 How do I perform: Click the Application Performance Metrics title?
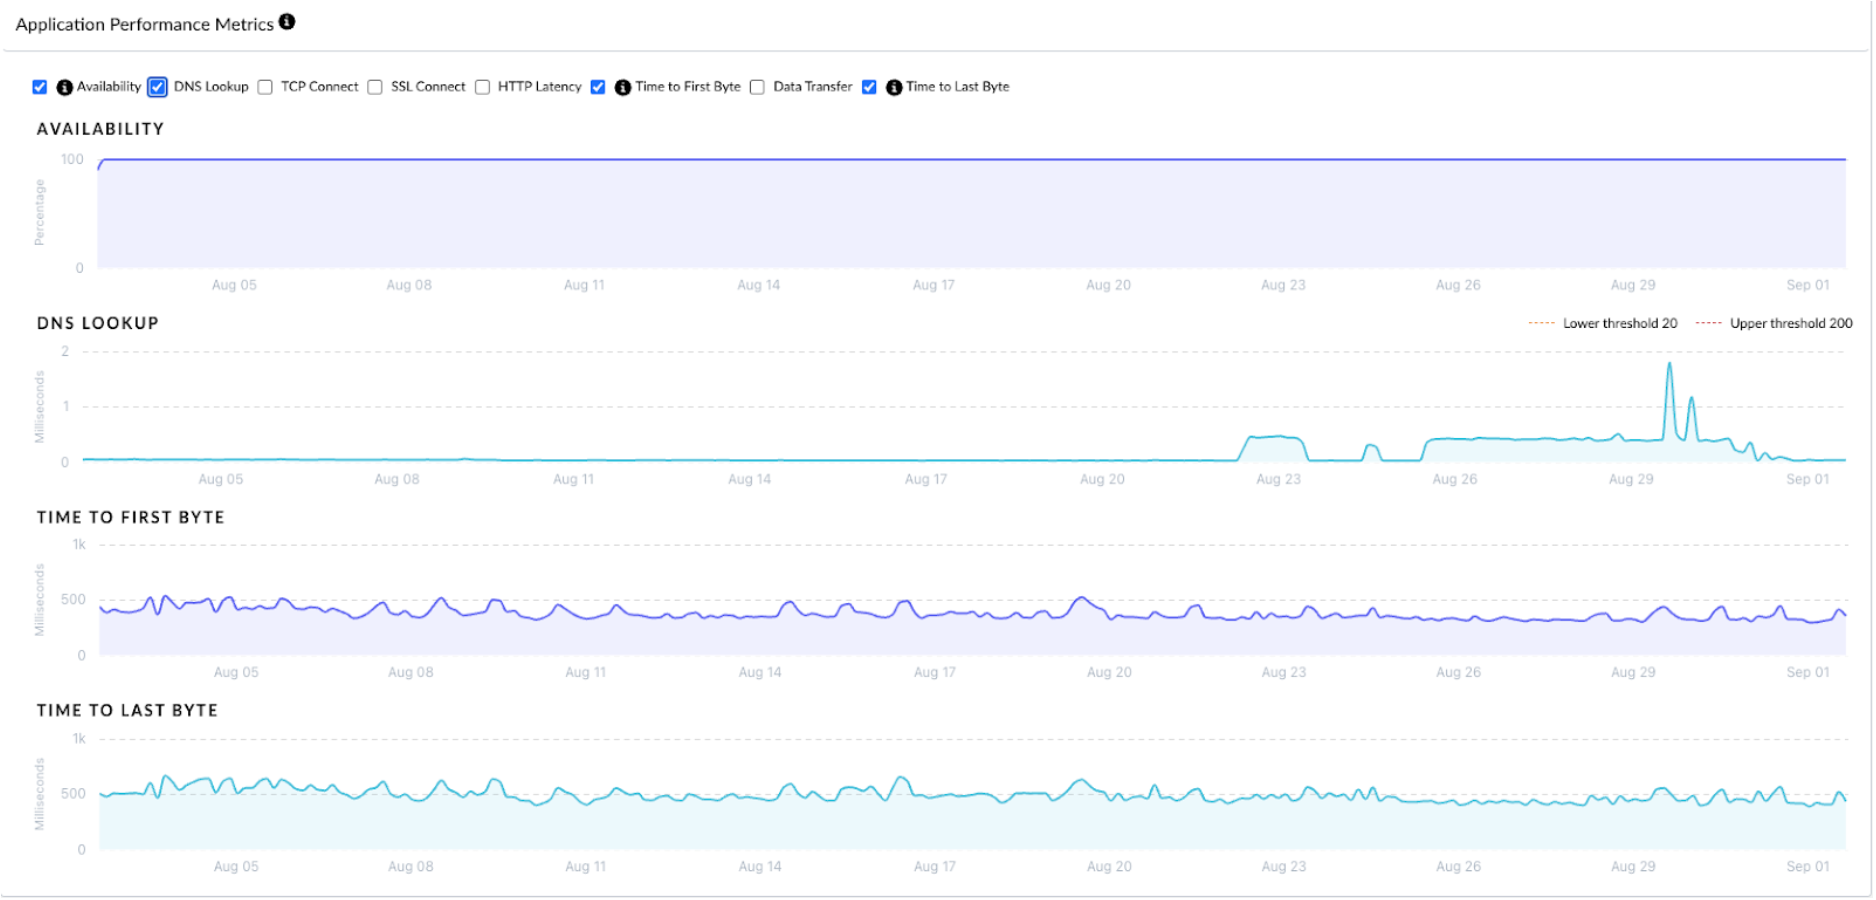tap(144, 24)
